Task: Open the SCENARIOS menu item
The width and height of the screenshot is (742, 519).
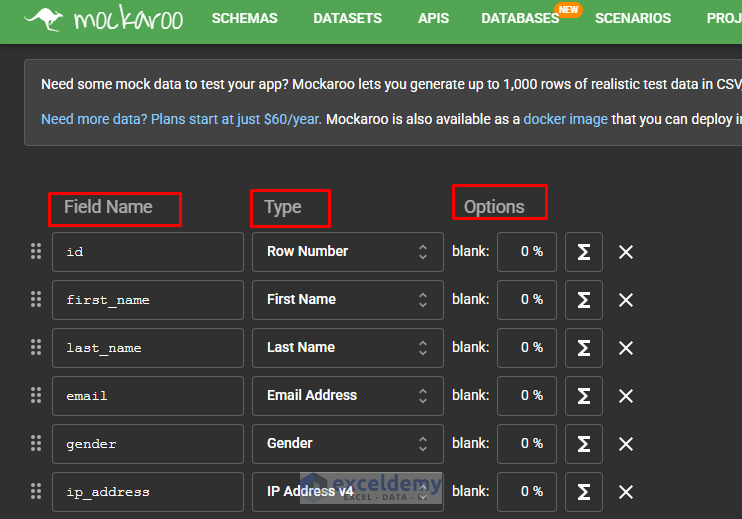Action: tap(633, 18)
